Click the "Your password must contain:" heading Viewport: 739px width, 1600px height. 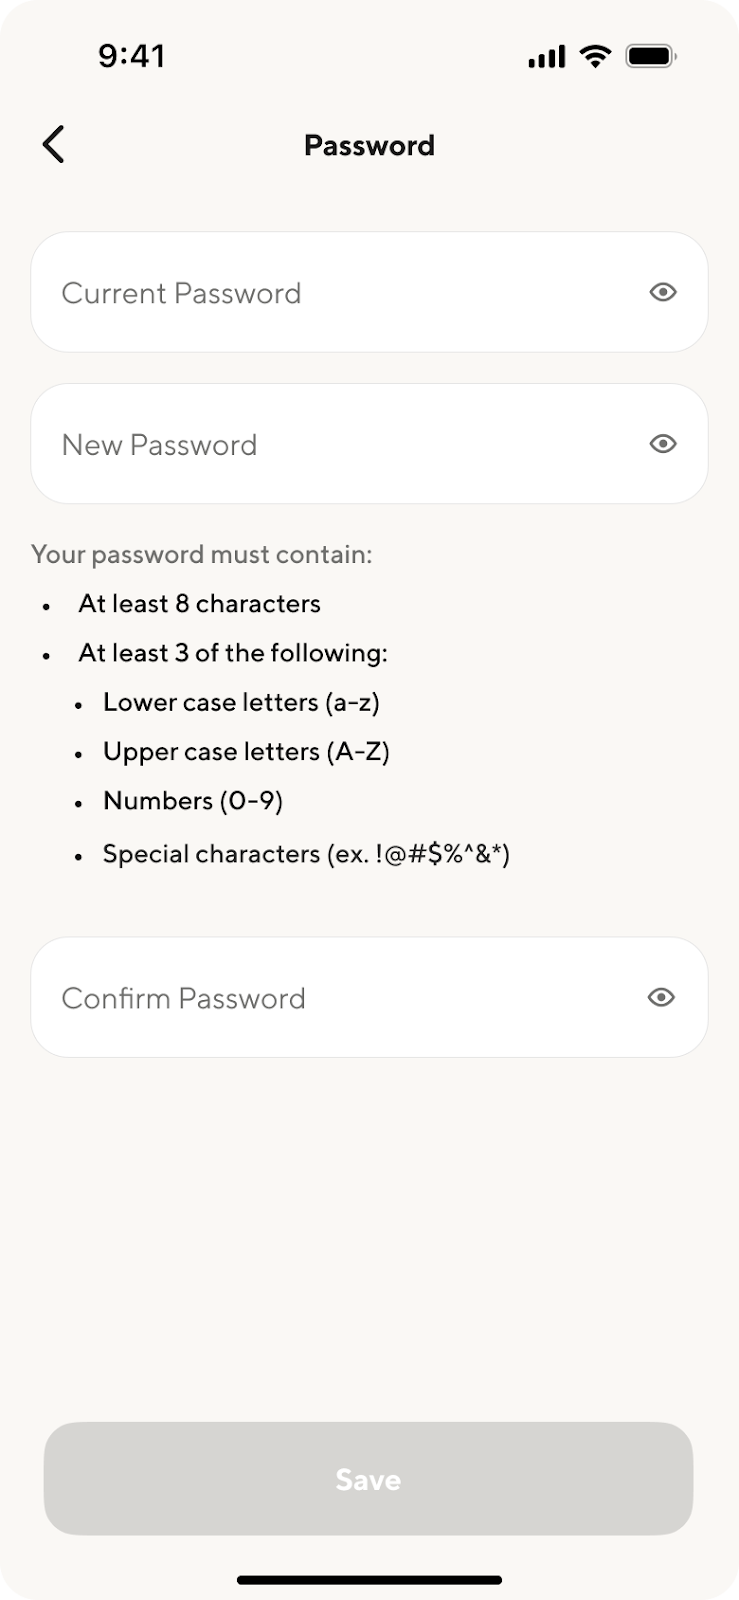click(202, 554)
